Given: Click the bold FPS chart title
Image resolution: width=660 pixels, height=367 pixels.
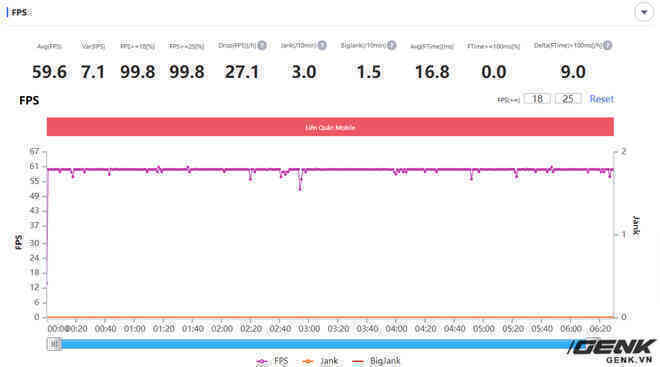Looking at the screenshot, I should point(29,101).
